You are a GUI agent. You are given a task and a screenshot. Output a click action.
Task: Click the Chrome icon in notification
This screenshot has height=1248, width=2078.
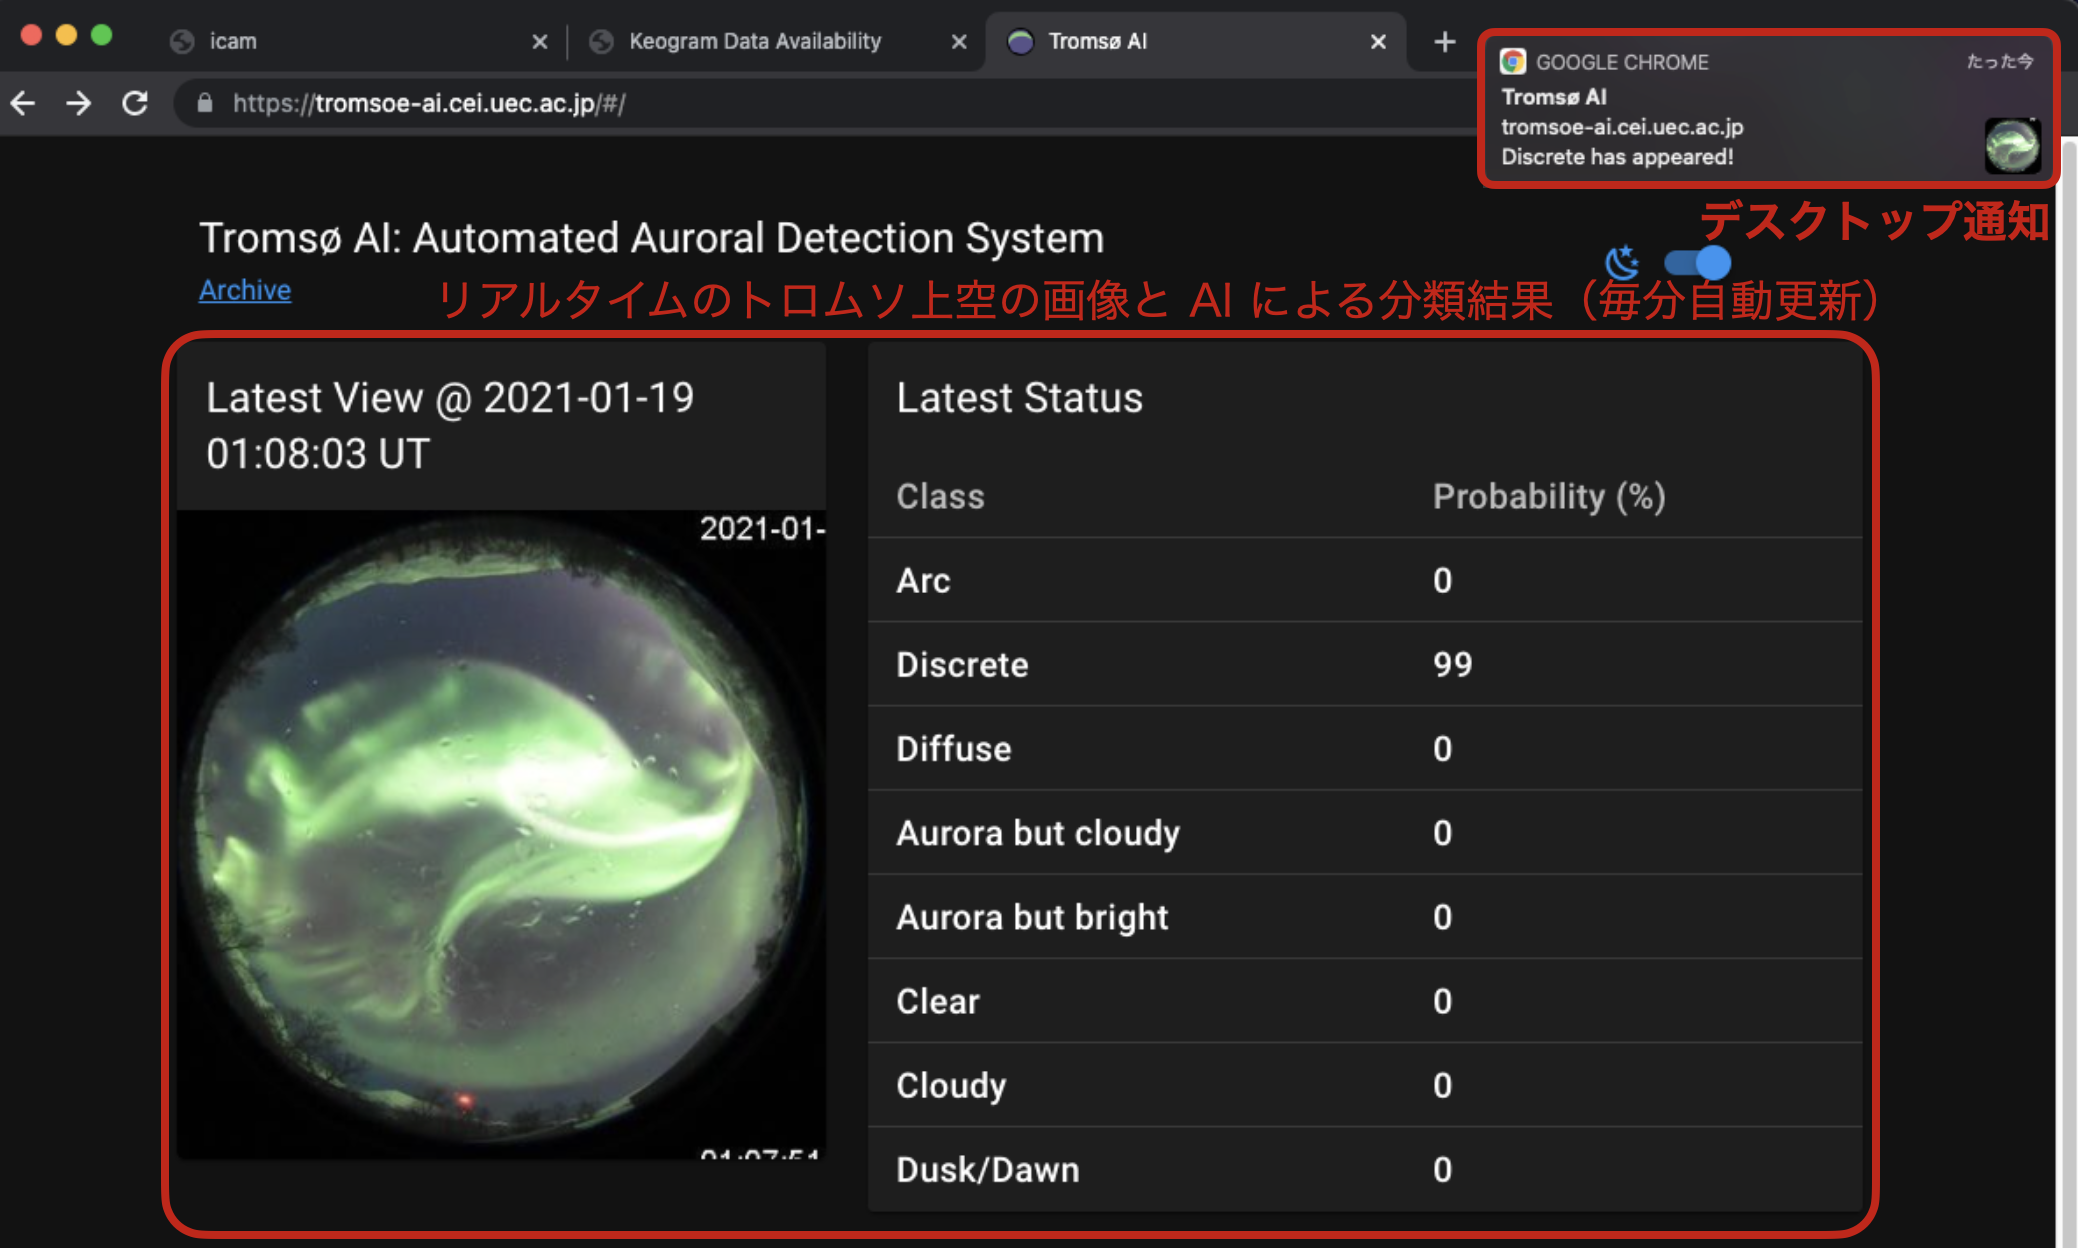(1513, 62)
